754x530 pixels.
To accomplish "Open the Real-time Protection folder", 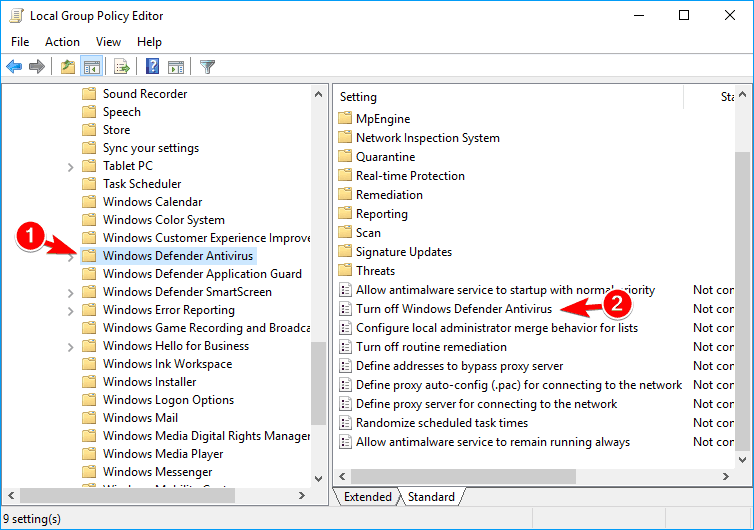I will point(410,176).
